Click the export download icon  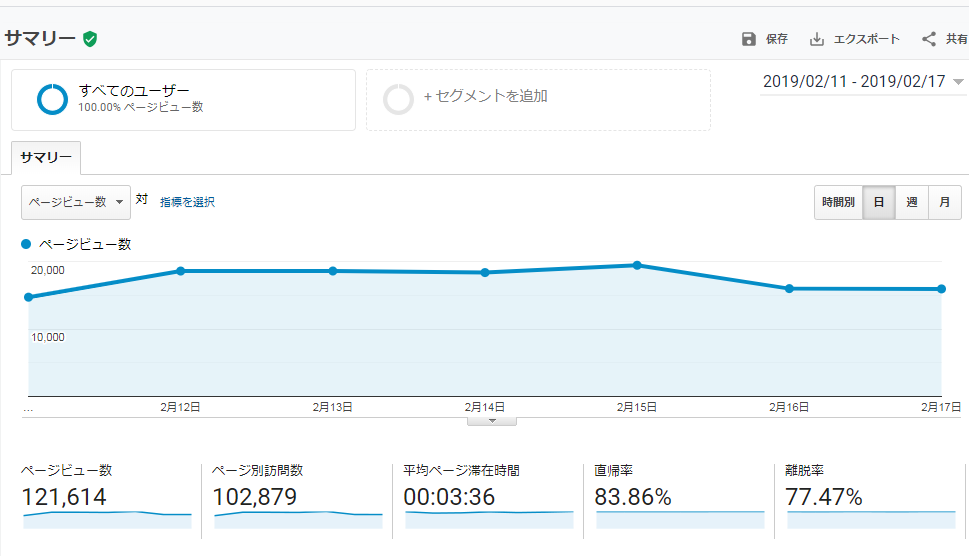coord(817,39)
